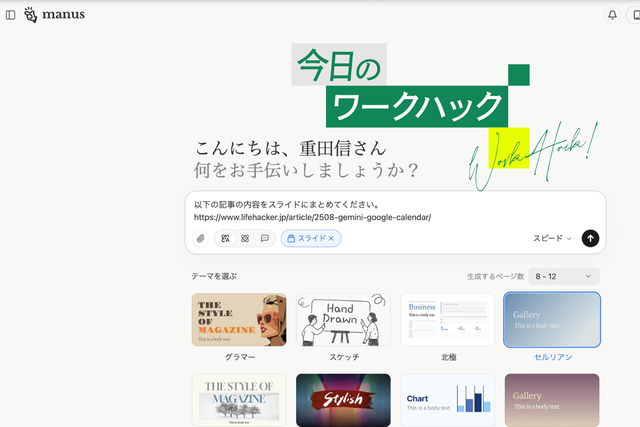Image resolution: width=640 pixels, height=427 pixels.
Task: Click into the prompt text input field
Action: [x=395, y=210]
